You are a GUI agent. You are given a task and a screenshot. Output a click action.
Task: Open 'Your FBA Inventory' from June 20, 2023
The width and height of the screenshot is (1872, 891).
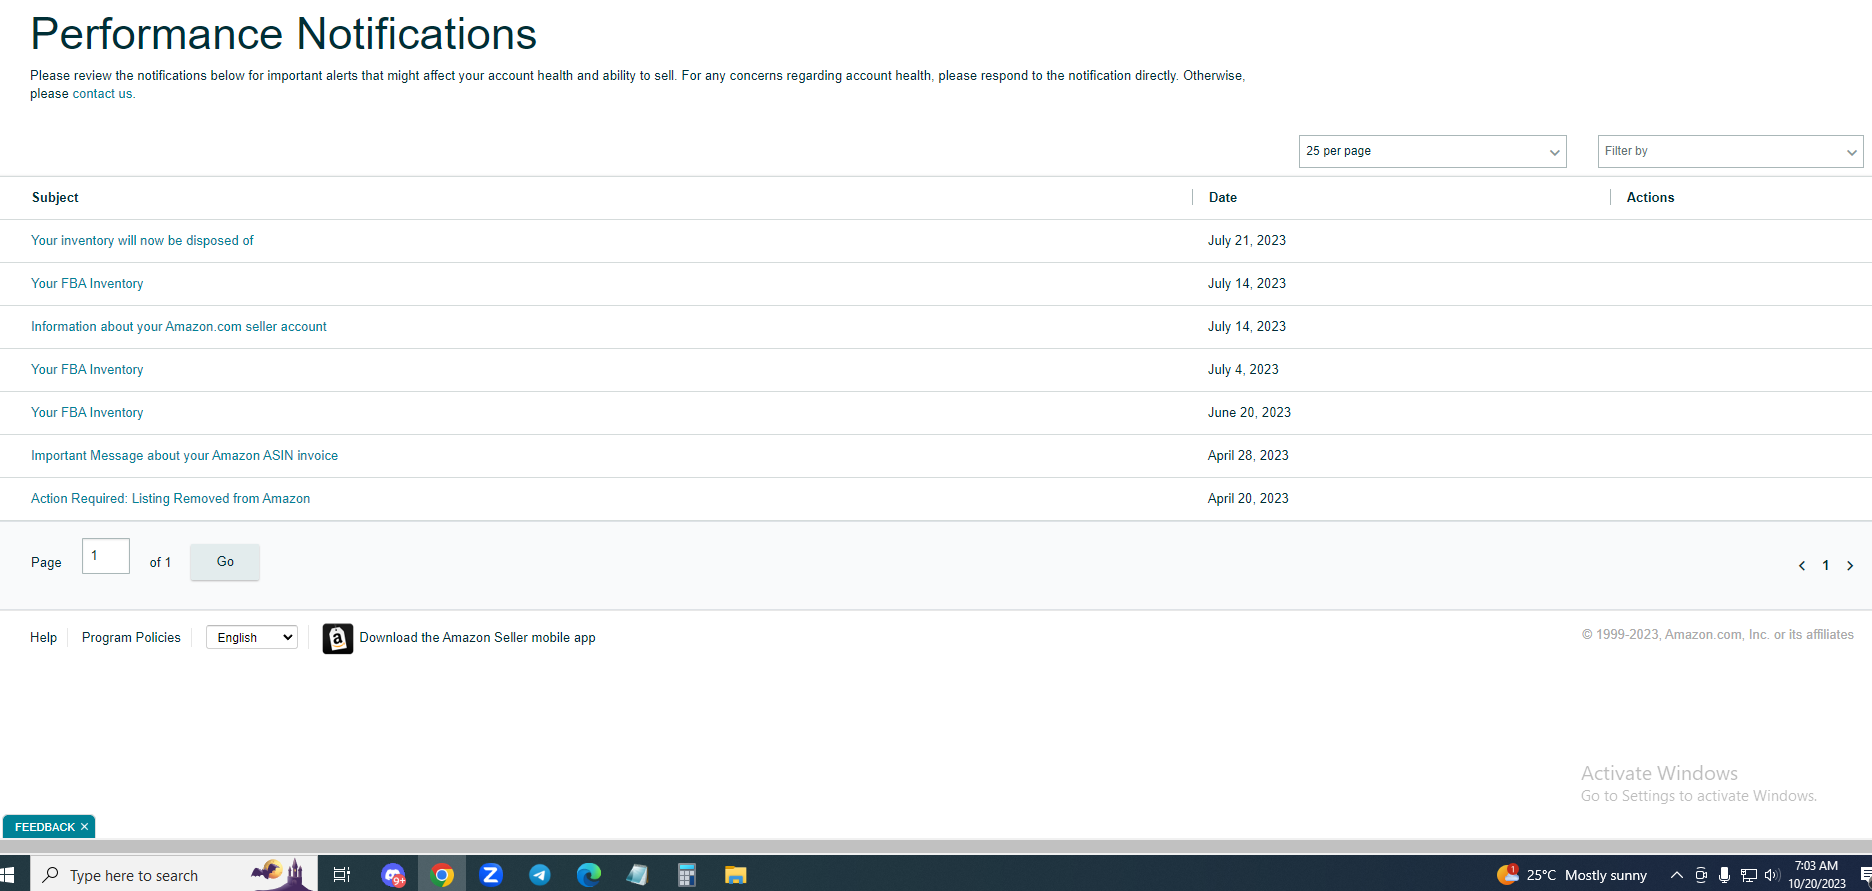(87, 413)
